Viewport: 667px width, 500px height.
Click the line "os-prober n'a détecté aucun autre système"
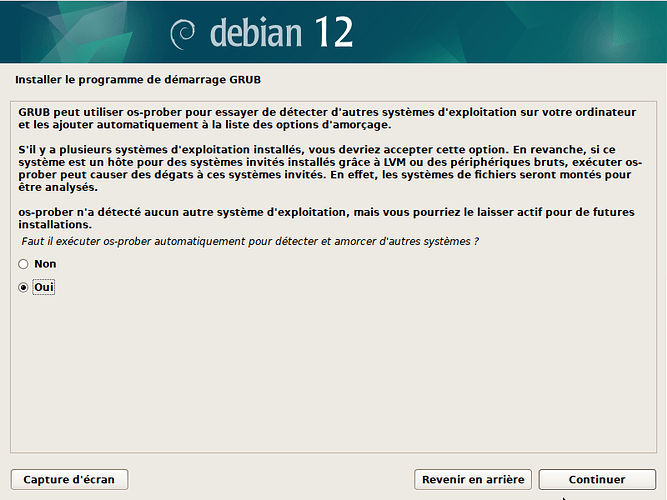326,218
